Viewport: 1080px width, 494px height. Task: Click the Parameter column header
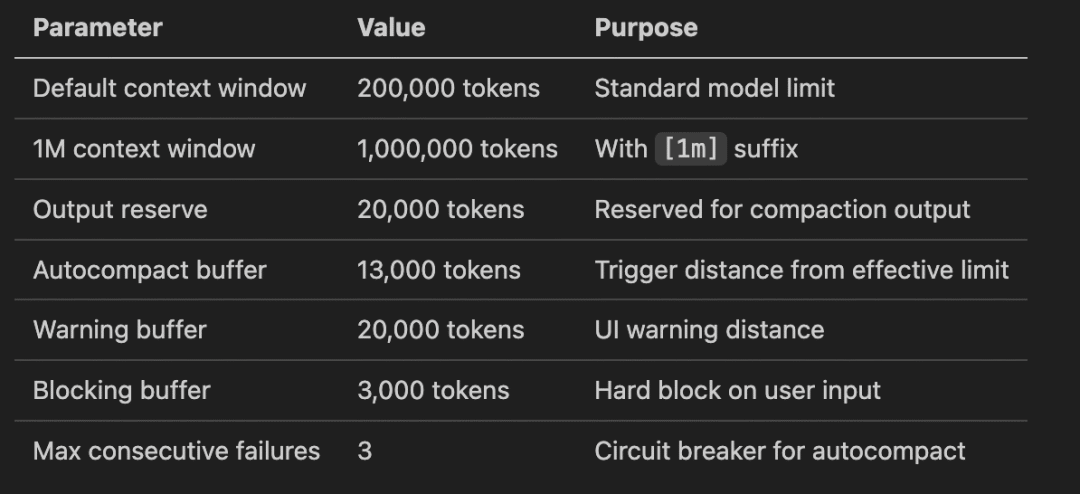pos(98,28)
